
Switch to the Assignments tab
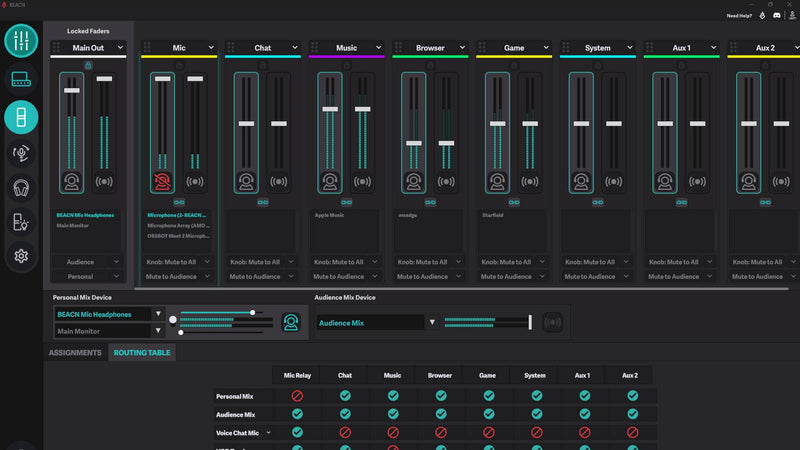point(75,353)
